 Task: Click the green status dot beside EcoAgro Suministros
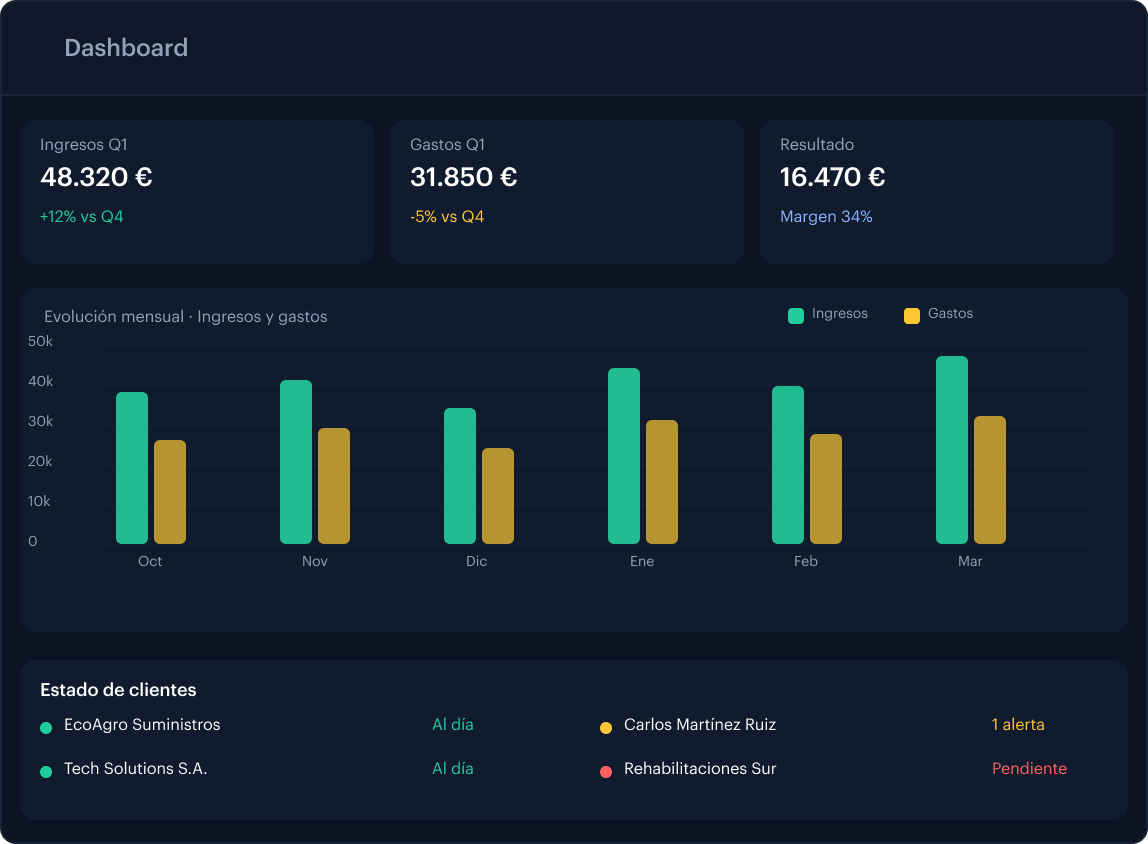tap(46, 728)
